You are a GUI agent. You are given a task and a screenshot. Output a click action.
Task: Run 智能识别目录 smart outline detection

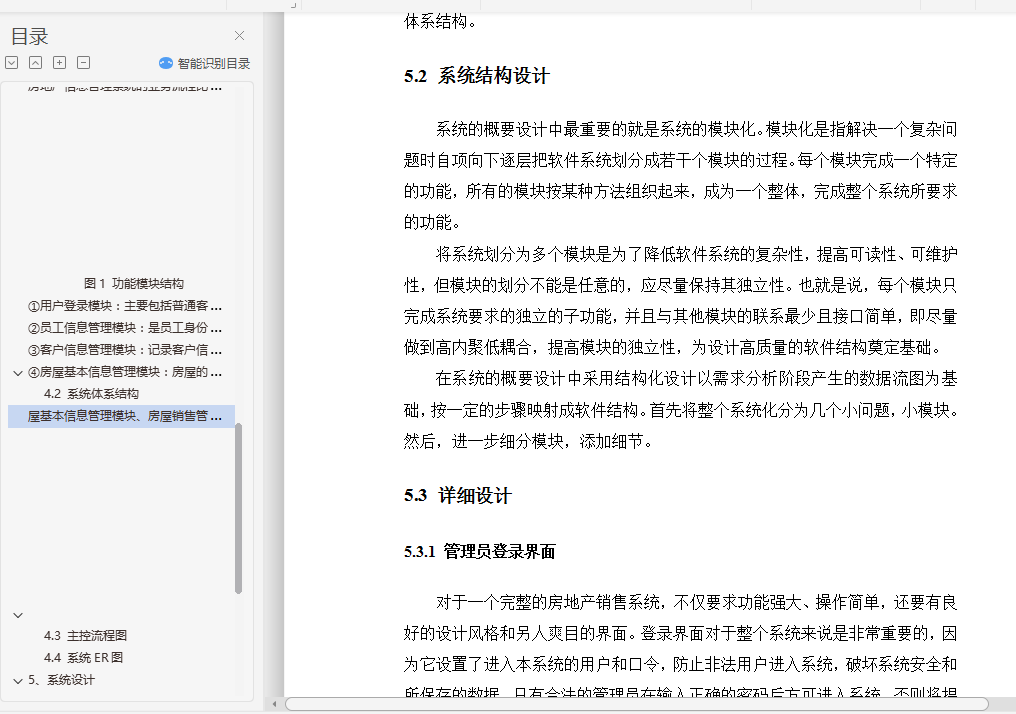click(205, 63)
